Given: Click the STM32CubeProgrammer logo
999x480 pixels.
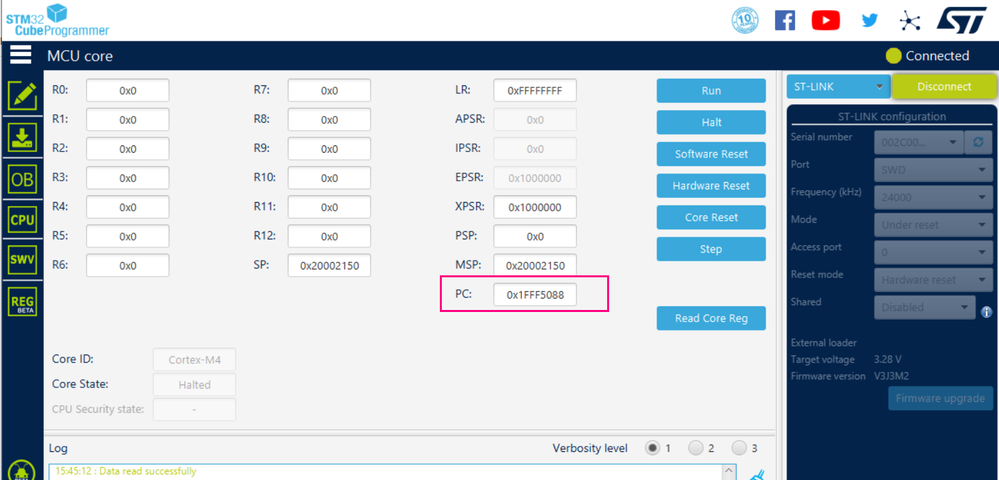Looking at the screenshot, I should click(x=57, y=20).
